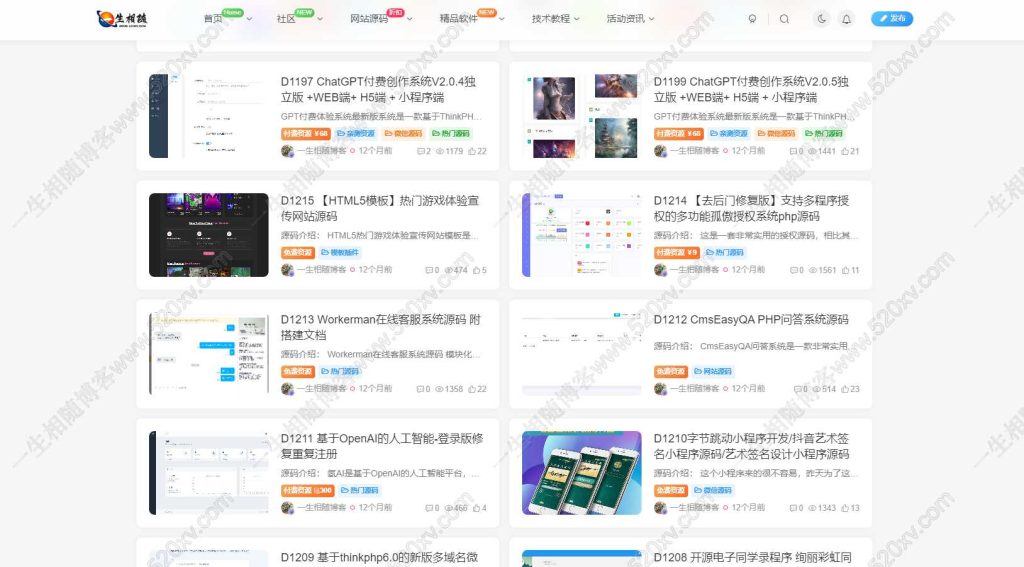Click the author avatar on D1213 post
This screenshot has width=1024, height=567.
(287, 389)
